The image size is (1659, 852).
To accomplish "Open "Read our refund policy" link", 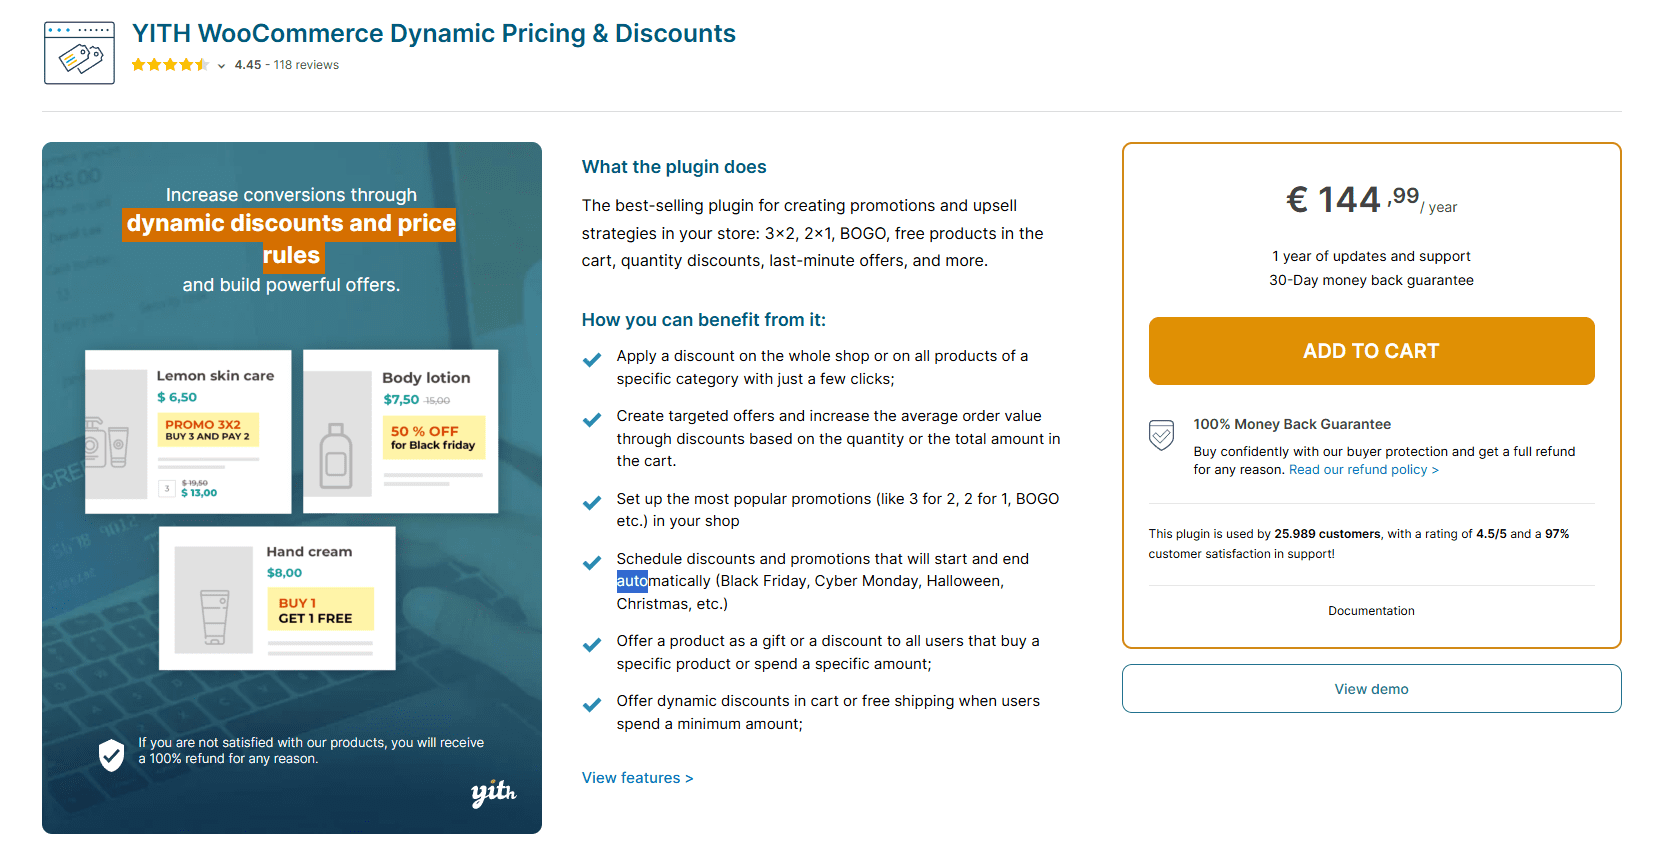I will click(1363, 469).
